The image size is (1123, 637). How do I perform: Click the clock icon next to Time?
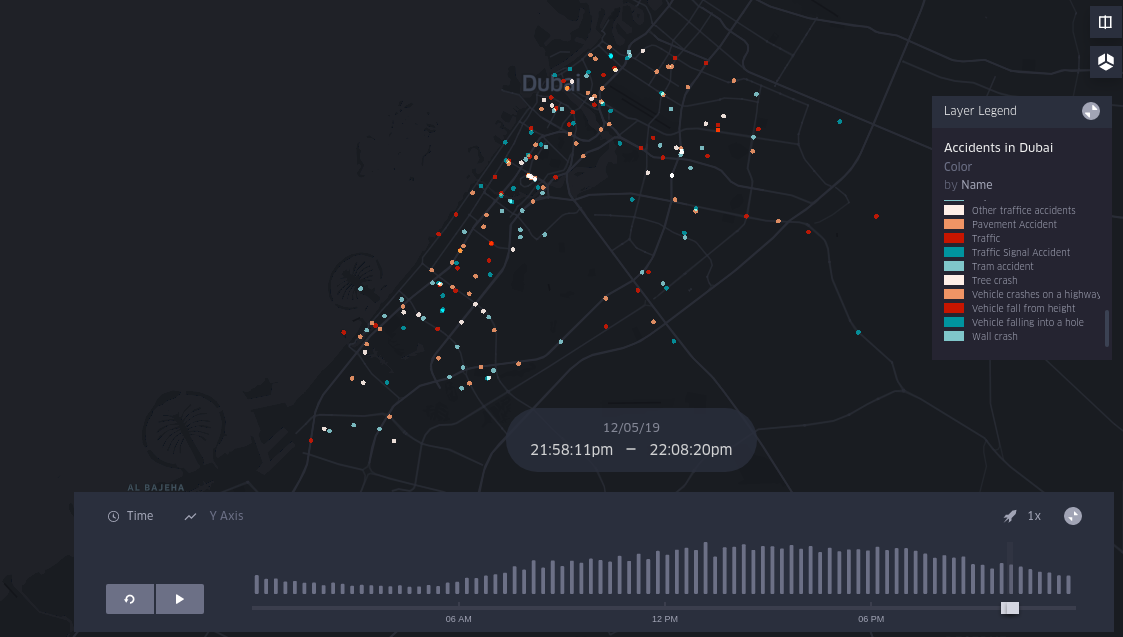pyautogui.click(x=112, y=515)
